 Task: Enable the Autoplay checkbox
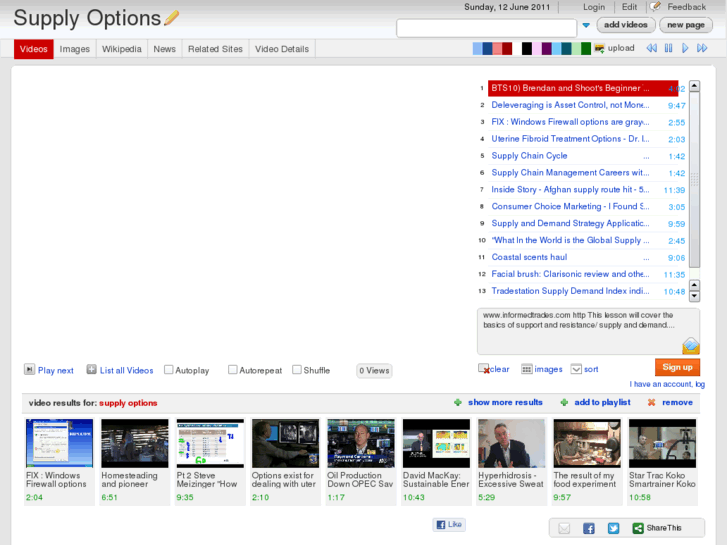pyautogui.click(x=169, y=370)
